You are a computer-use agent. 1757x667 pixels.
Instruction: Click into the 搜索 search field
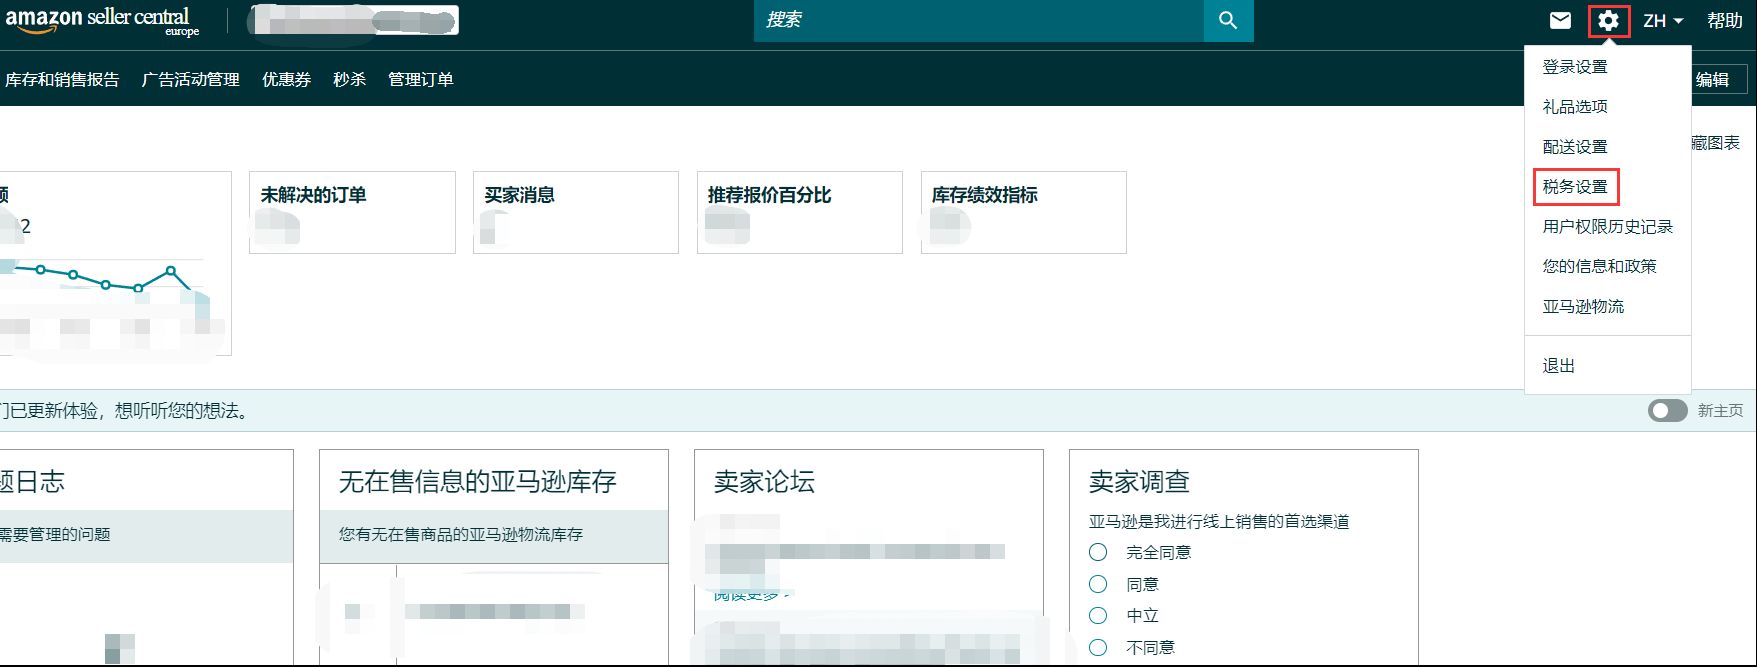click(978, 21)
